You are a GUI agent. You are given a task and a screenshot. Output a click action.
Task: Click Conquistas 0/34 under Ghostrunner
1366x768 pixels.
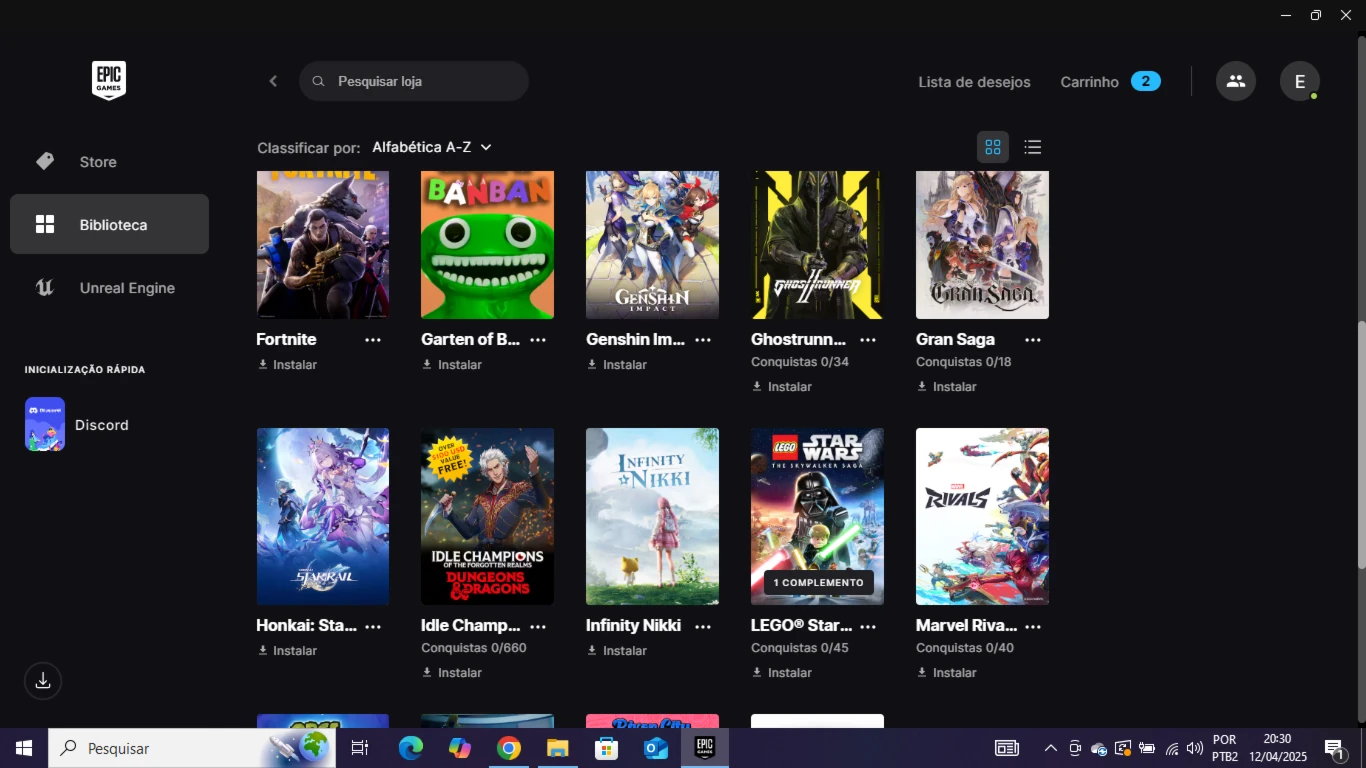coord(800,362)
